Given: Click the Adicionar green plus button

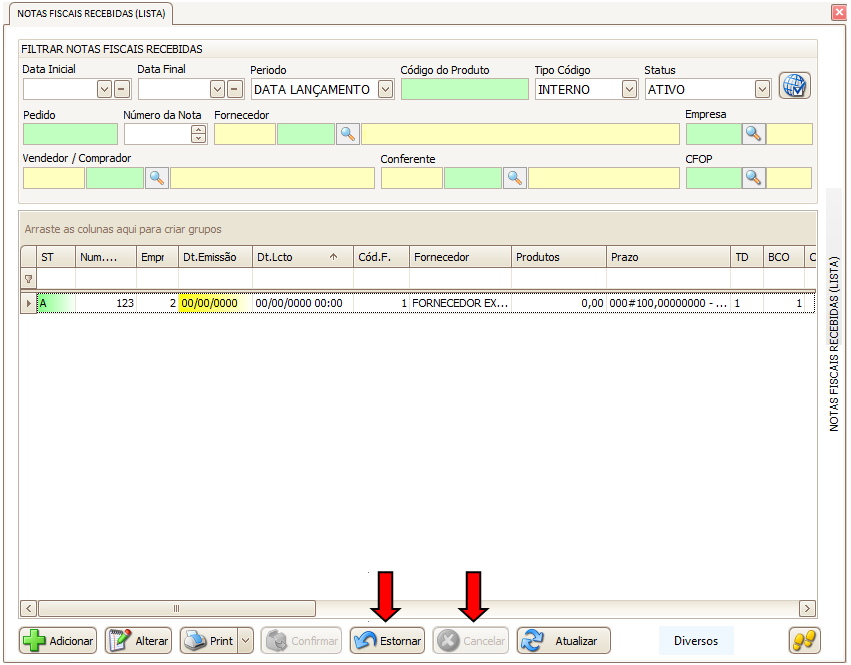Looking at the screenshot, I should pos(58,641).
